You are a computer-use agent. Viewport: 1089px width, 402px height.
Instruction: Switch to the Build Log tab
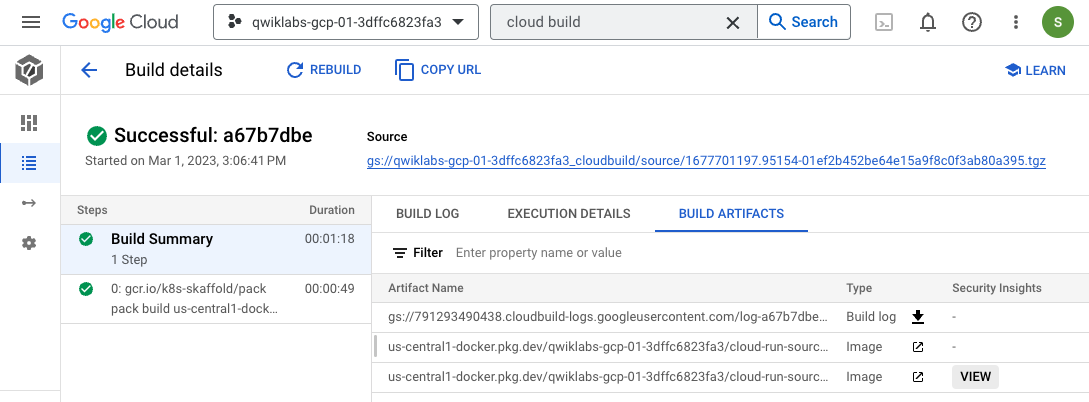pos(427,213)
